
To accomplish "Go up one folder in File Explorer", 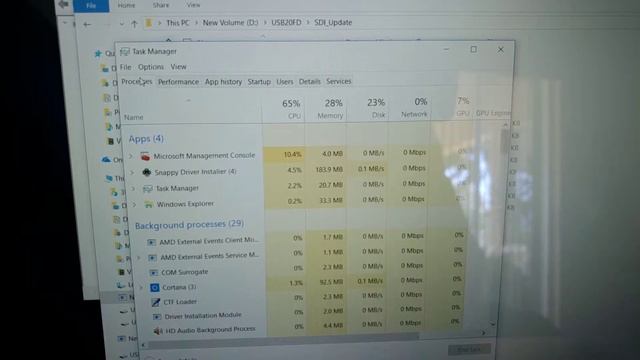I will click(134, 24).
